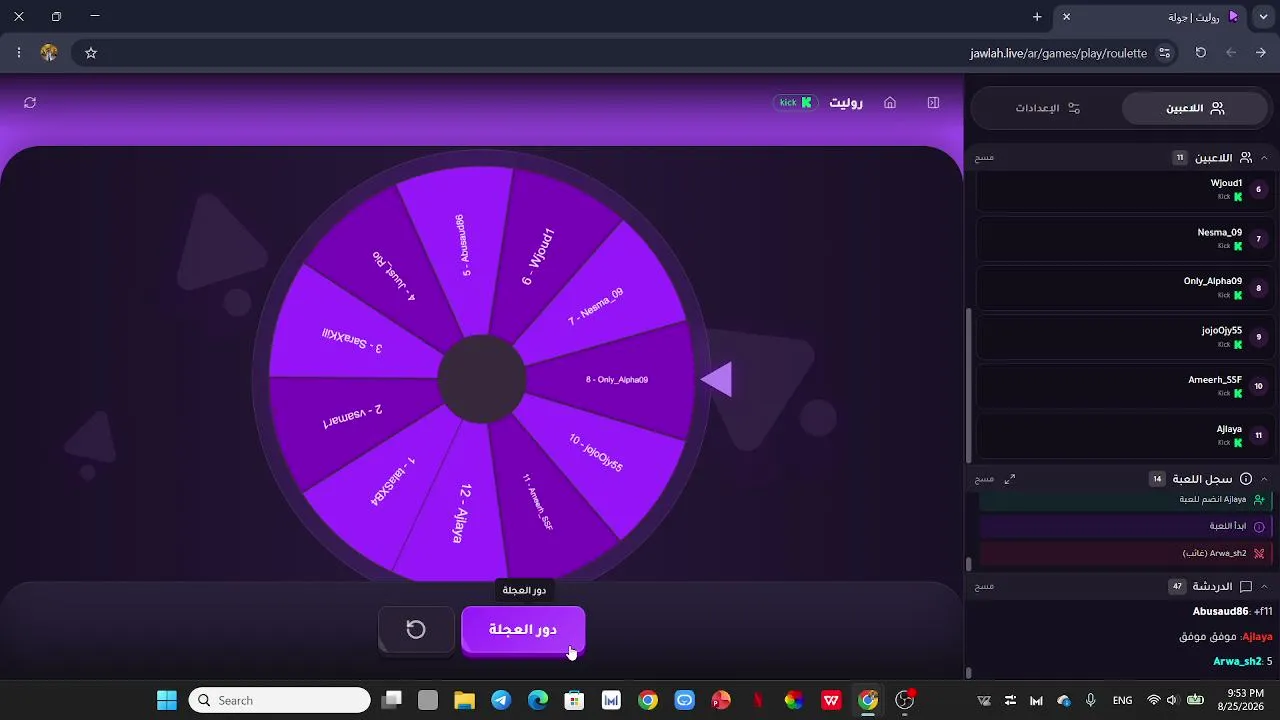Click the info icon beside سجل اللعبة
Image resolution: width=1280 pixels, height=720 pixels.
point(1246,479)
